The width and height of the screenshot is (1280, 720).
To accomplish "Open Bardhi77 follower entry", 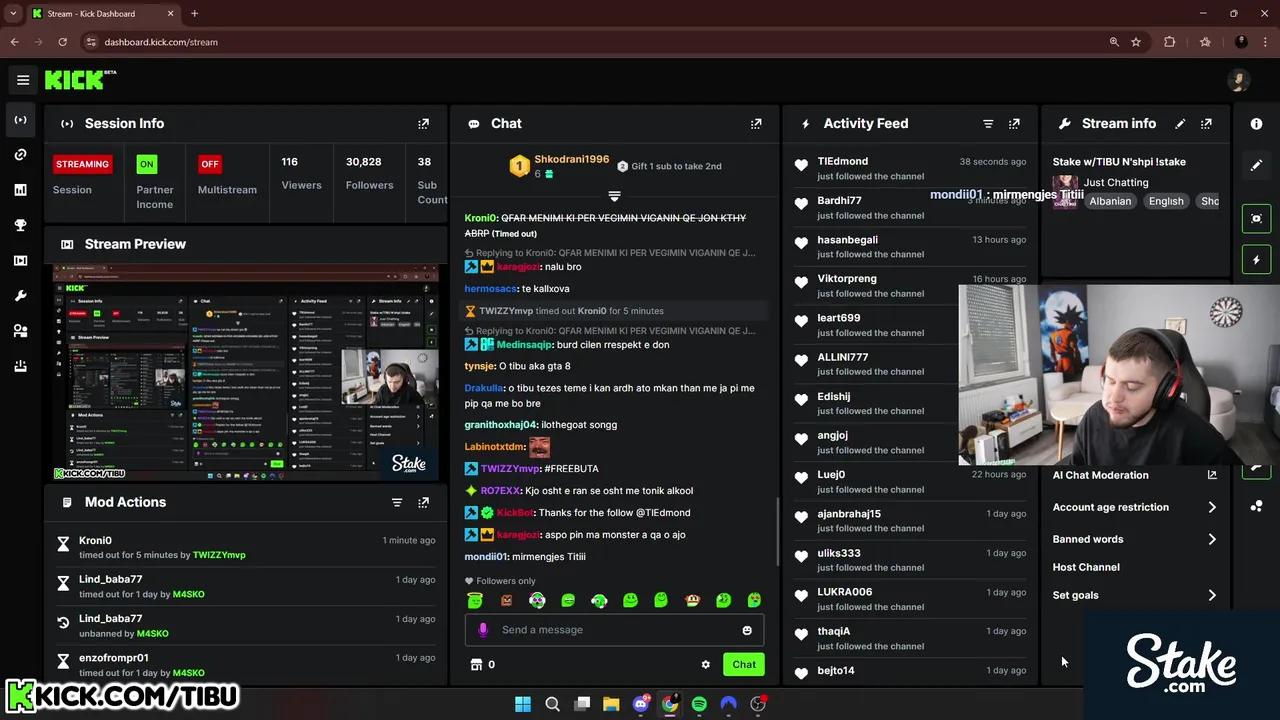I will [911, 207].
